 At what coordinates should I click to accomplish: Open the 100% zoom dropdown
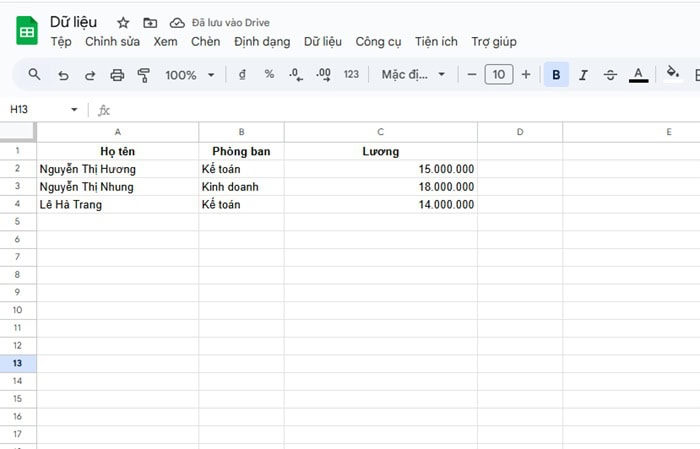pyautogui.click(x=189, y=75)
